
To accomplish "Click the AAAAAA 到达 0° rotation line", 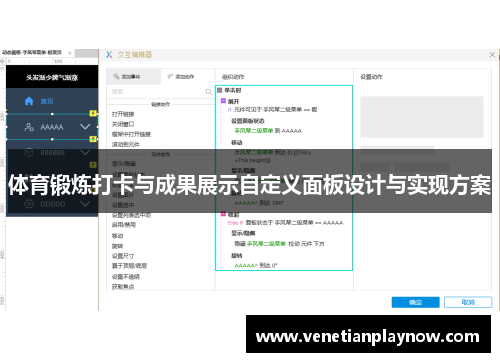I will (256, 265).
